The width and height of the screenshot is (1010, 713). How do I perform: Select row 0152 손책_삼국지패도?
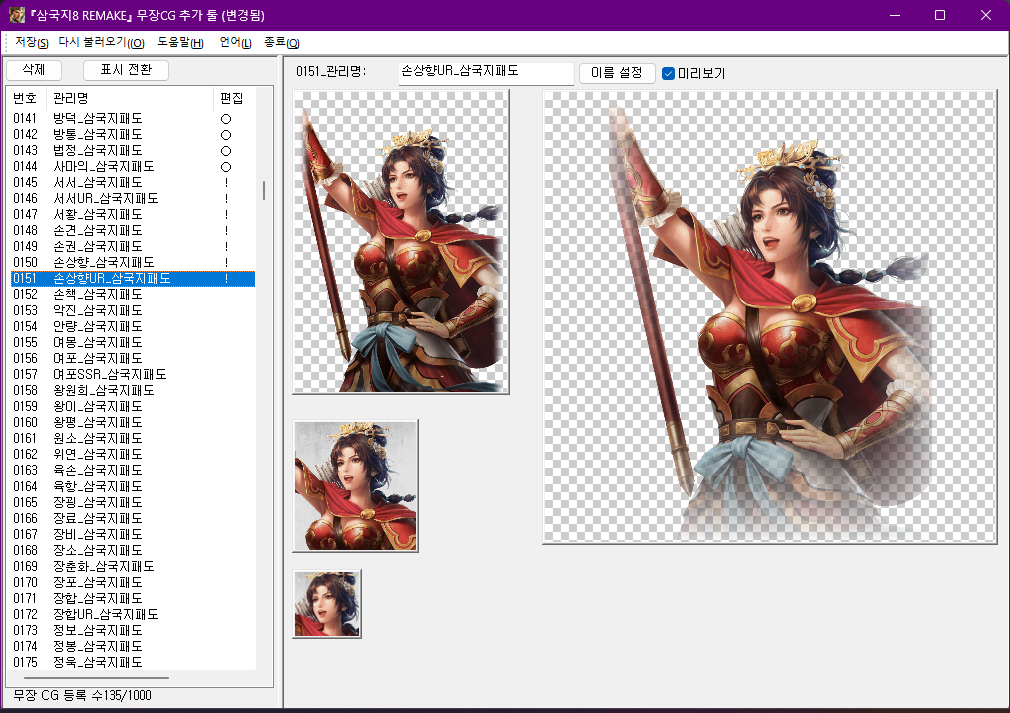133,294
